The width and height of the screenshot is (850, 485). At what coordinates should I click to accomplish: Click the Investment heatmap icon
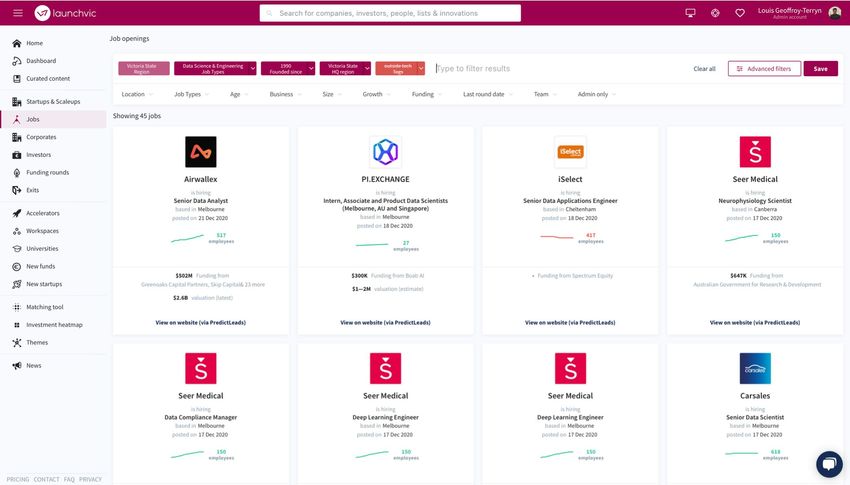pyautogui.click(x=17, y=325)
